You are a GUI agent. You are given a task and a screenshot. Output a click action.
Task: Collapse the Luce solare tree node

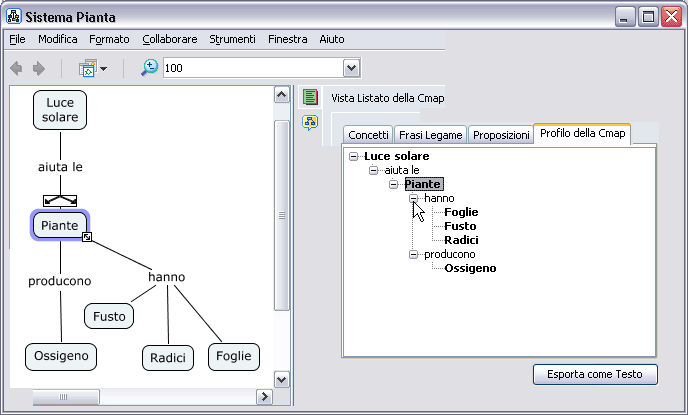[x=353, y=156]
